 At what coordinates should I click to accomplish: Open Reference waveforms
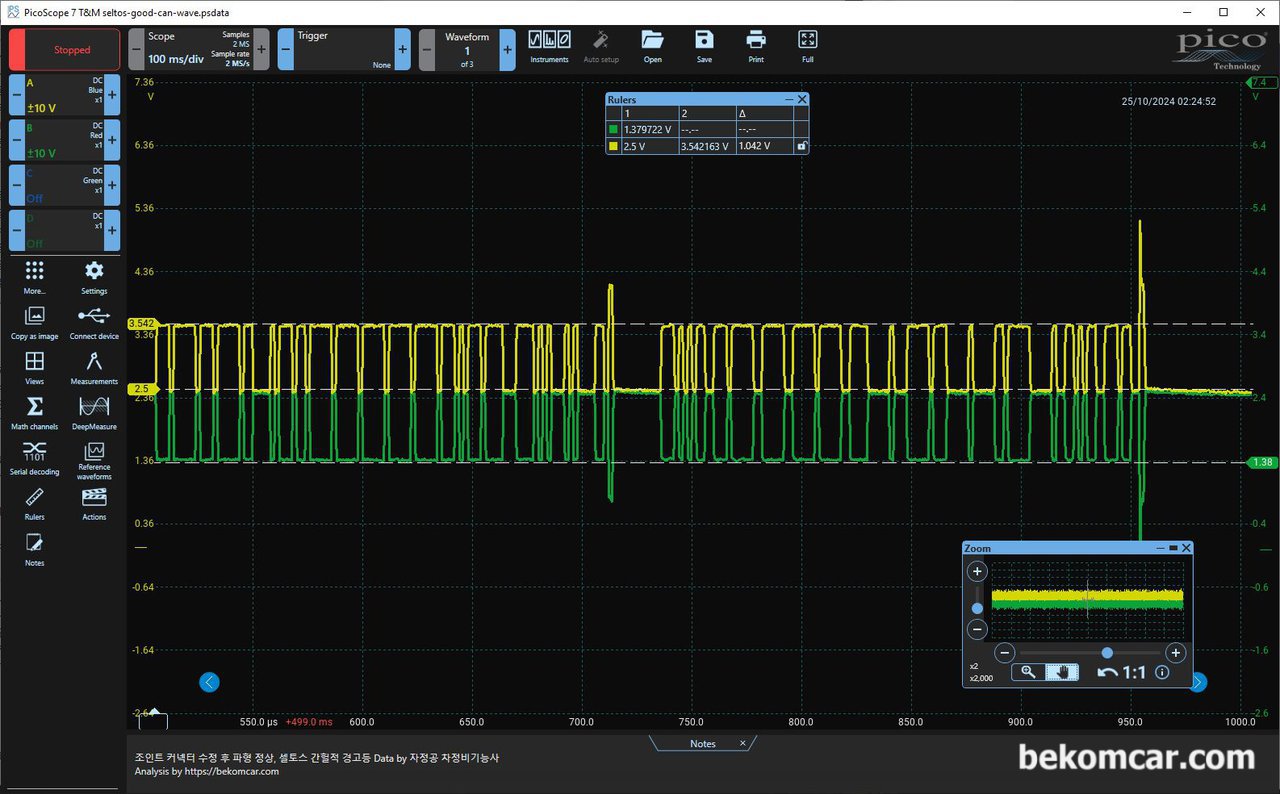point(94,460)
